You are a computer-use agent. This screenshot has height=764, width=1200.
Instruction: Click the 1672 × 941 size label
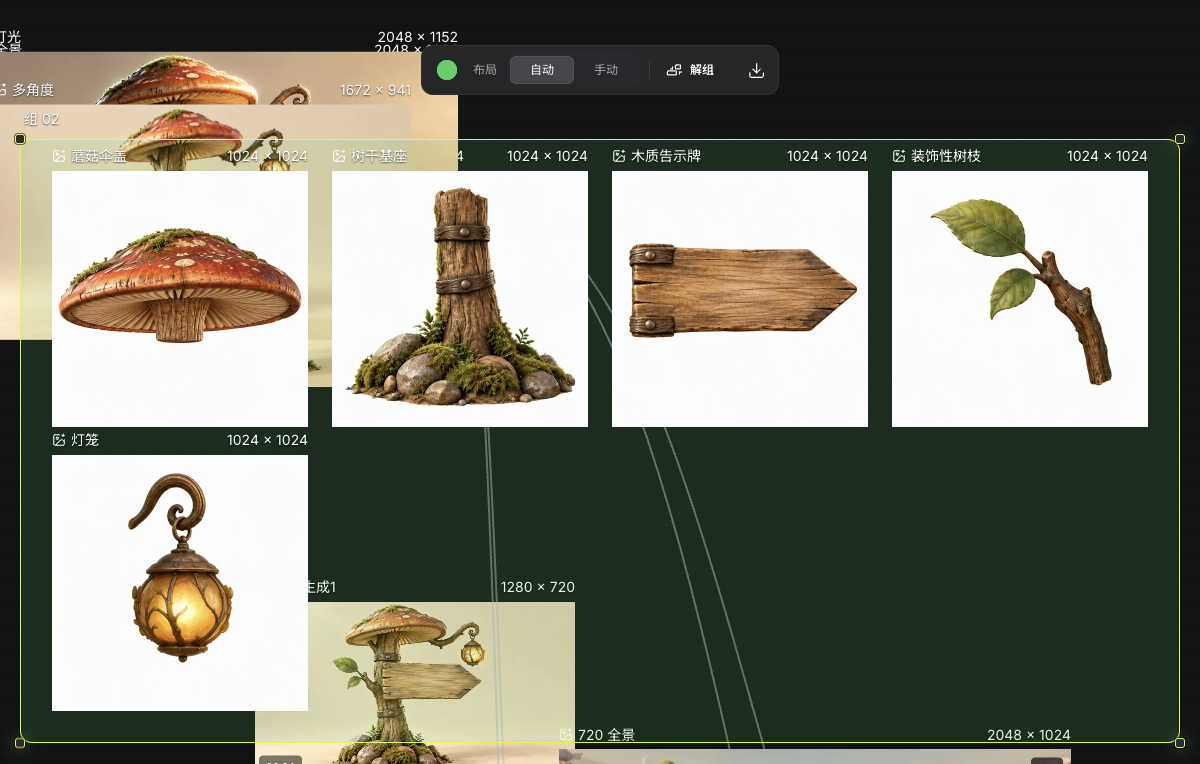pos(375,90)
